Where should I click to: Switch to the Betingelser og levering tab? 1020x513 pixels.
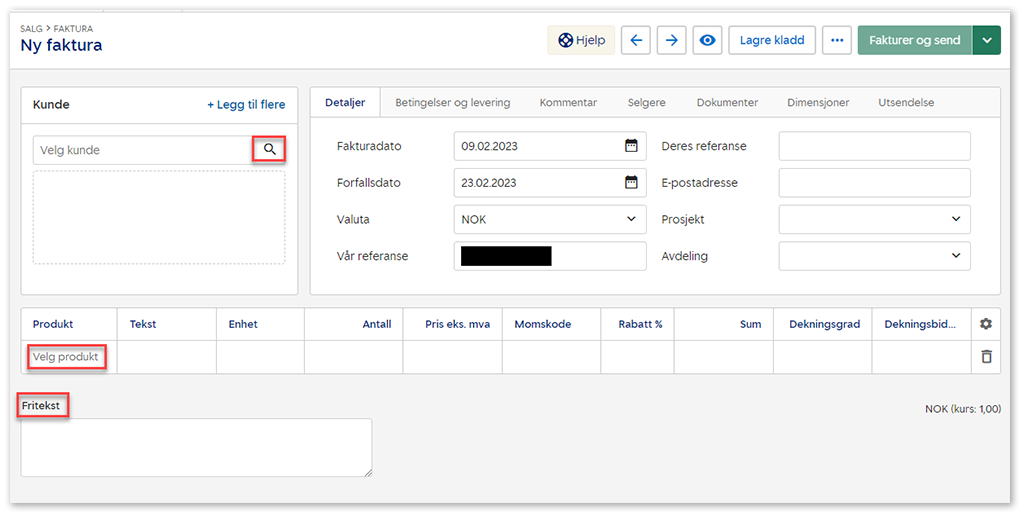452,102
